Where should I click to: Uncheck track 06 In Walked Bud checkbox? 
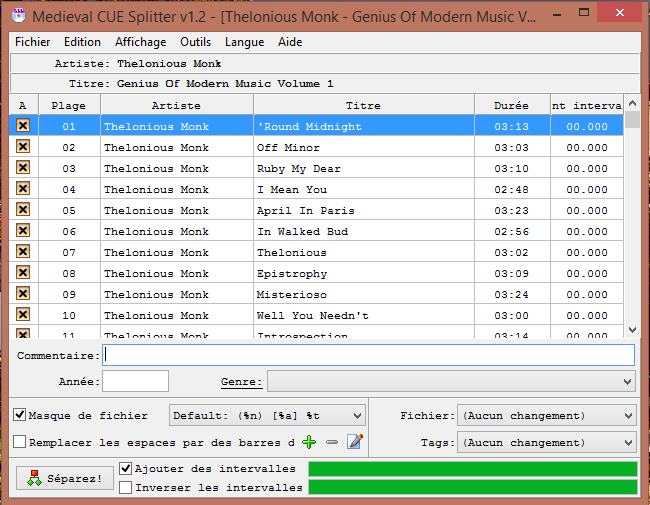[23, 231]
